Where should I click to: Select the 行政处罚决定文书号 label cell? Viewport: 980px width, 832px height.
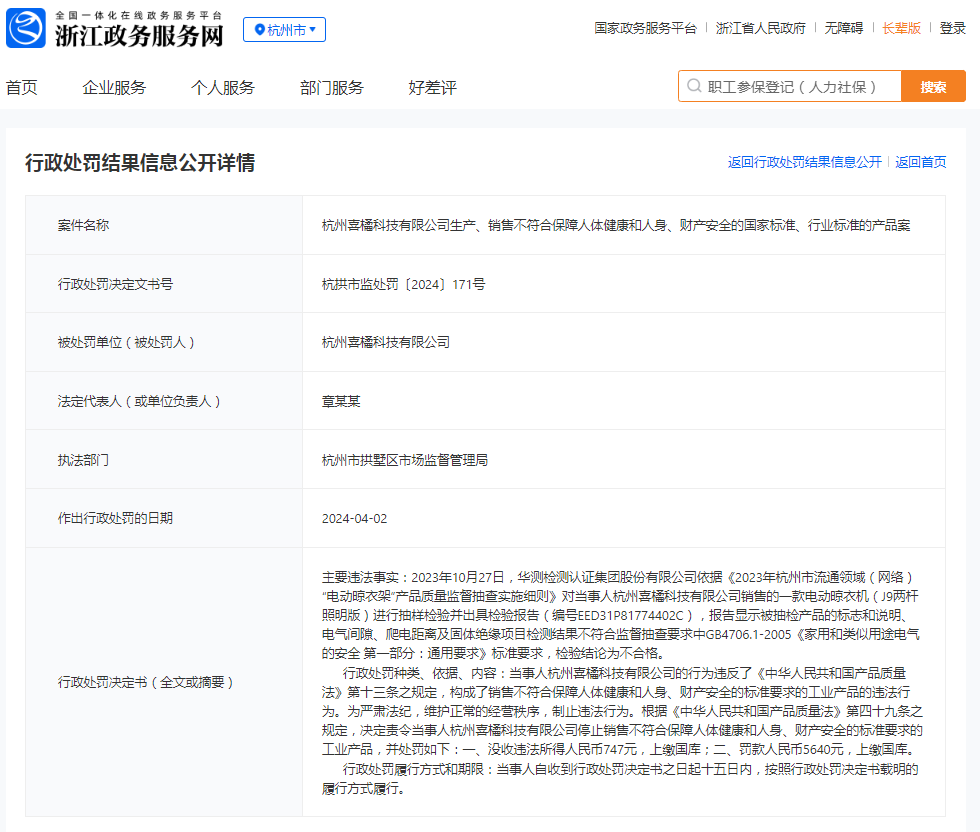164,284
